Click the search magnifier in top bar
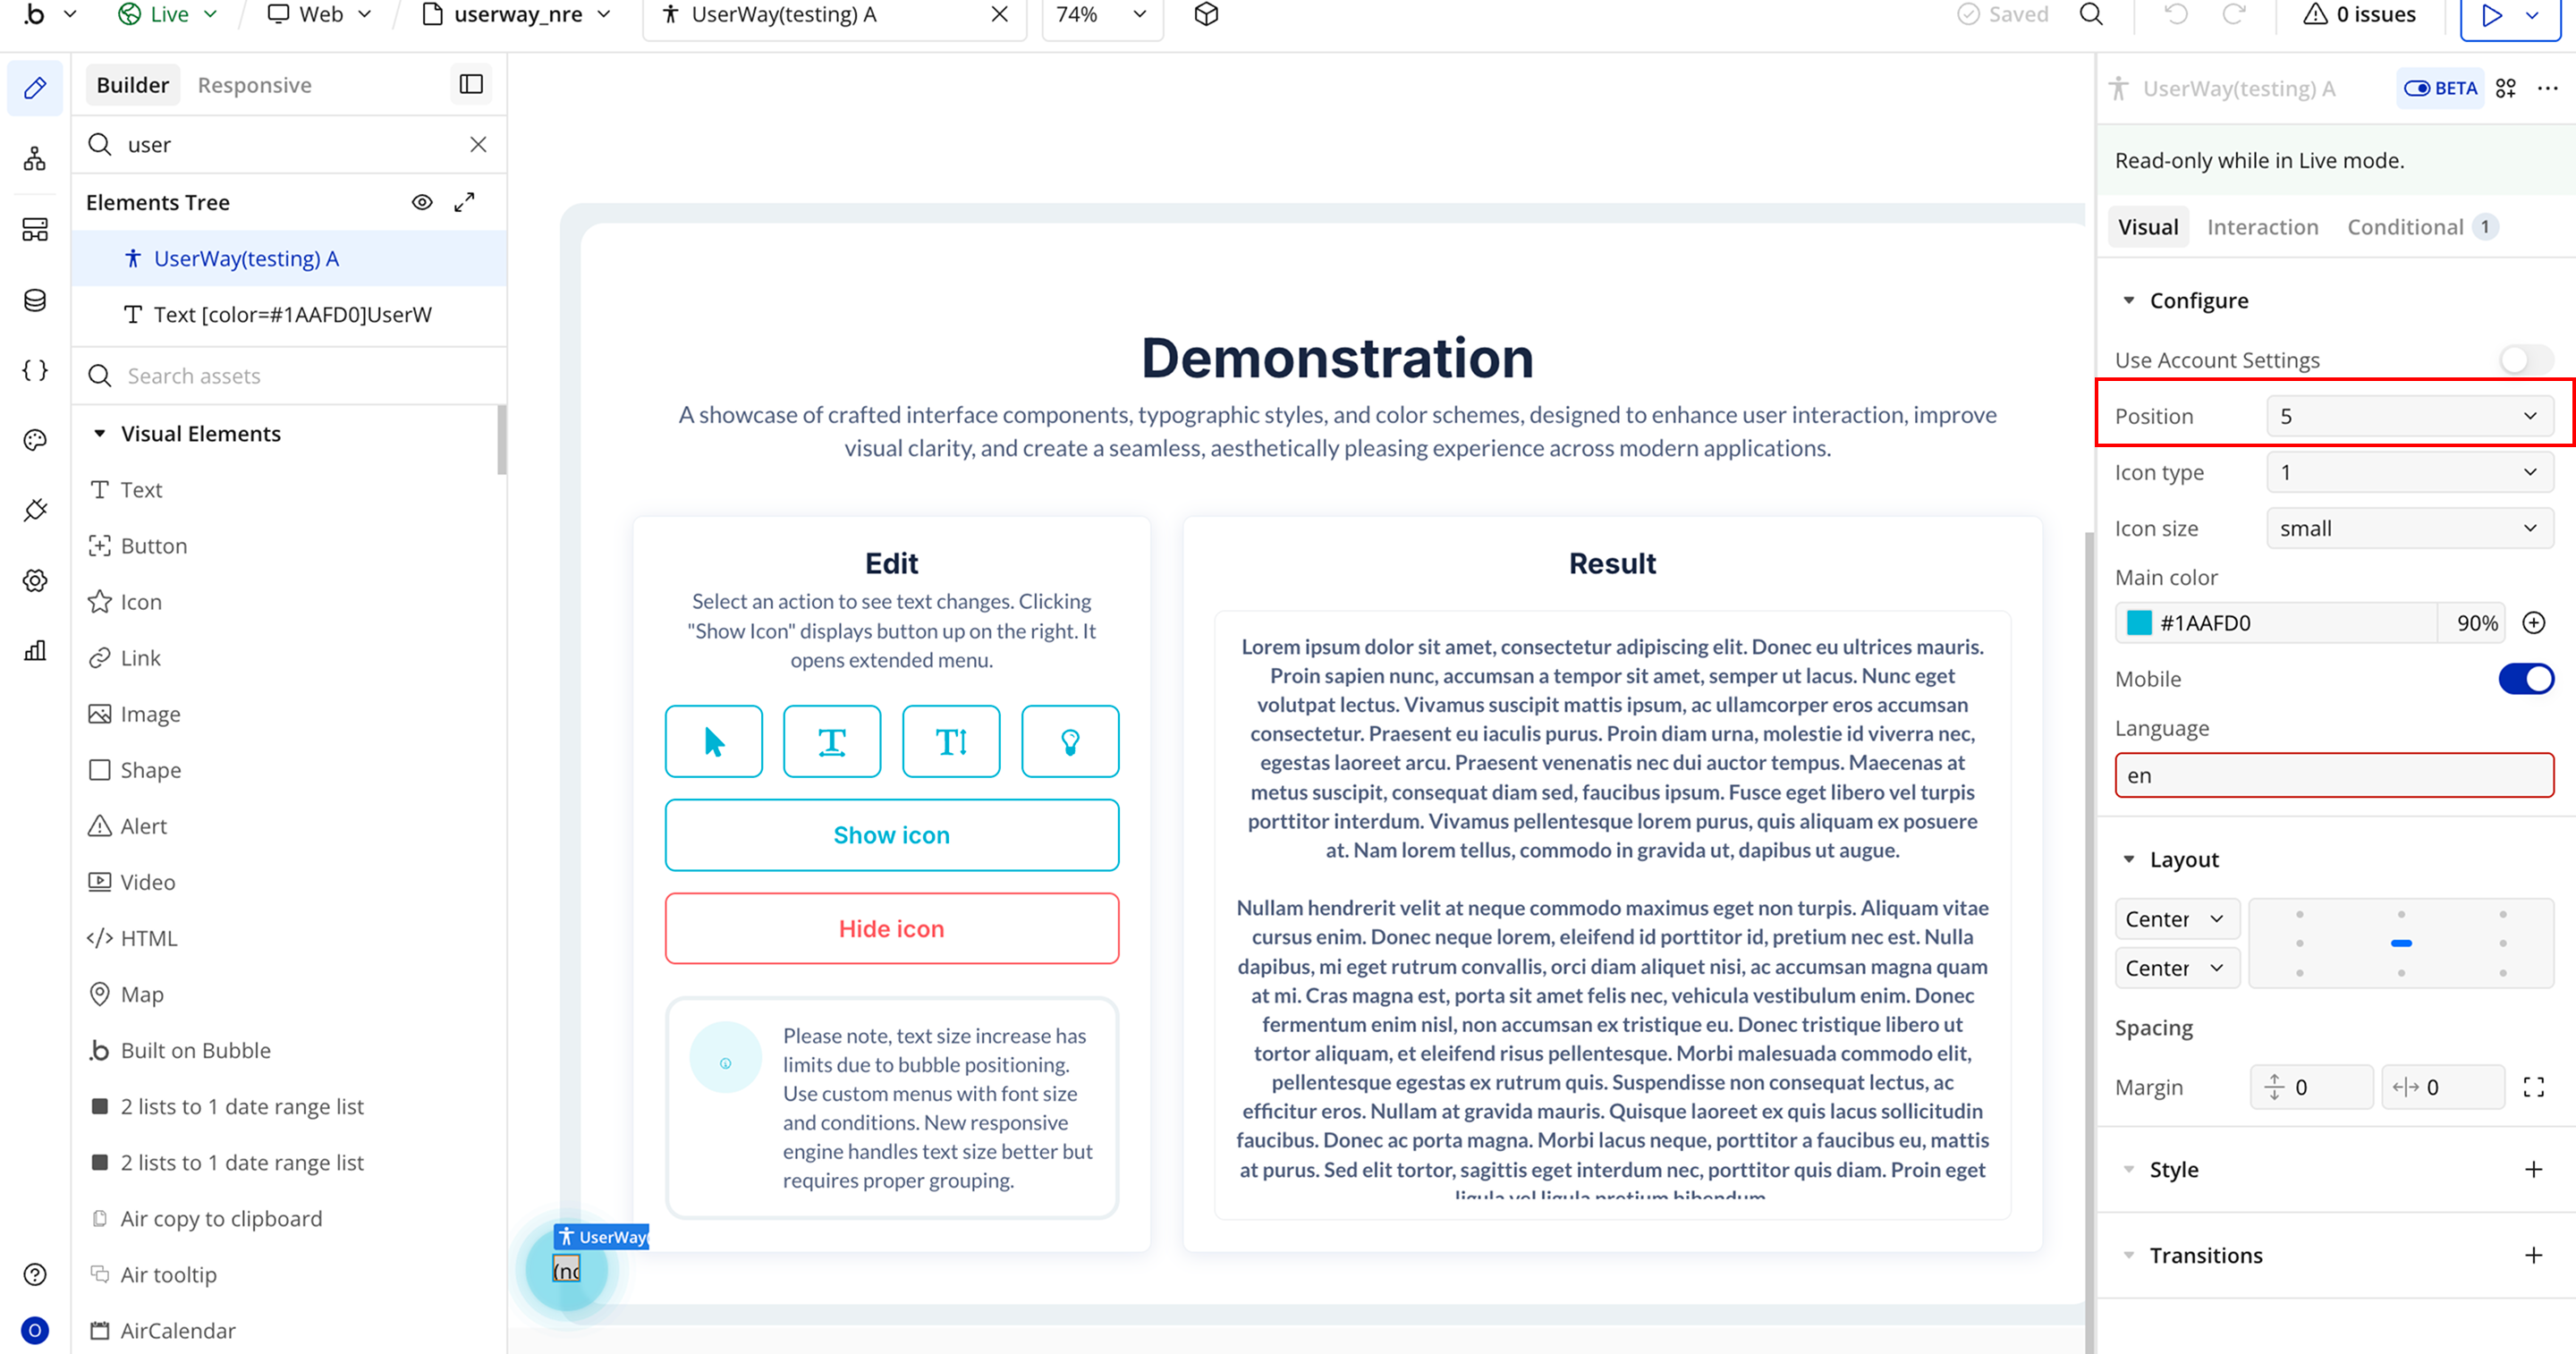 point(2091,15)
